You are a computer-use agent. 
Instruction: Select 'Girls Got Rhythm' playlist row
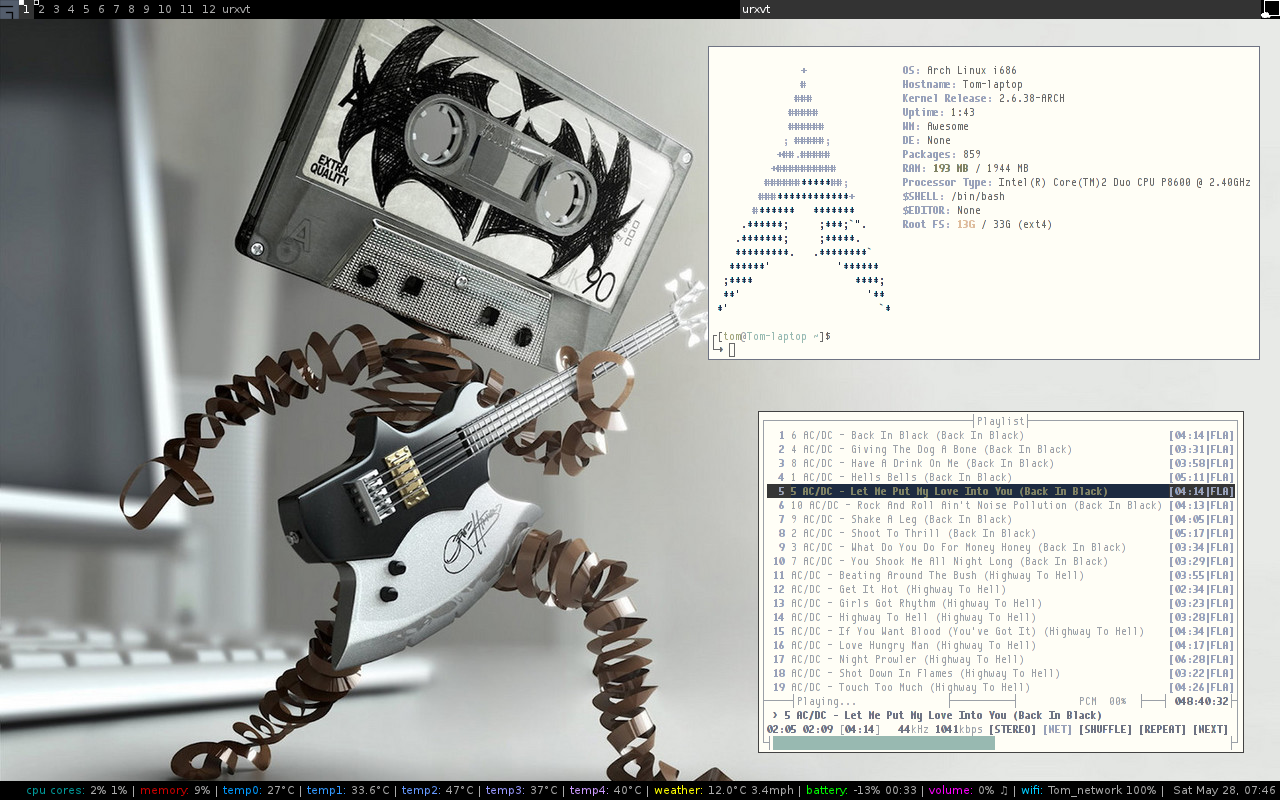click(x=1001, y=603)
